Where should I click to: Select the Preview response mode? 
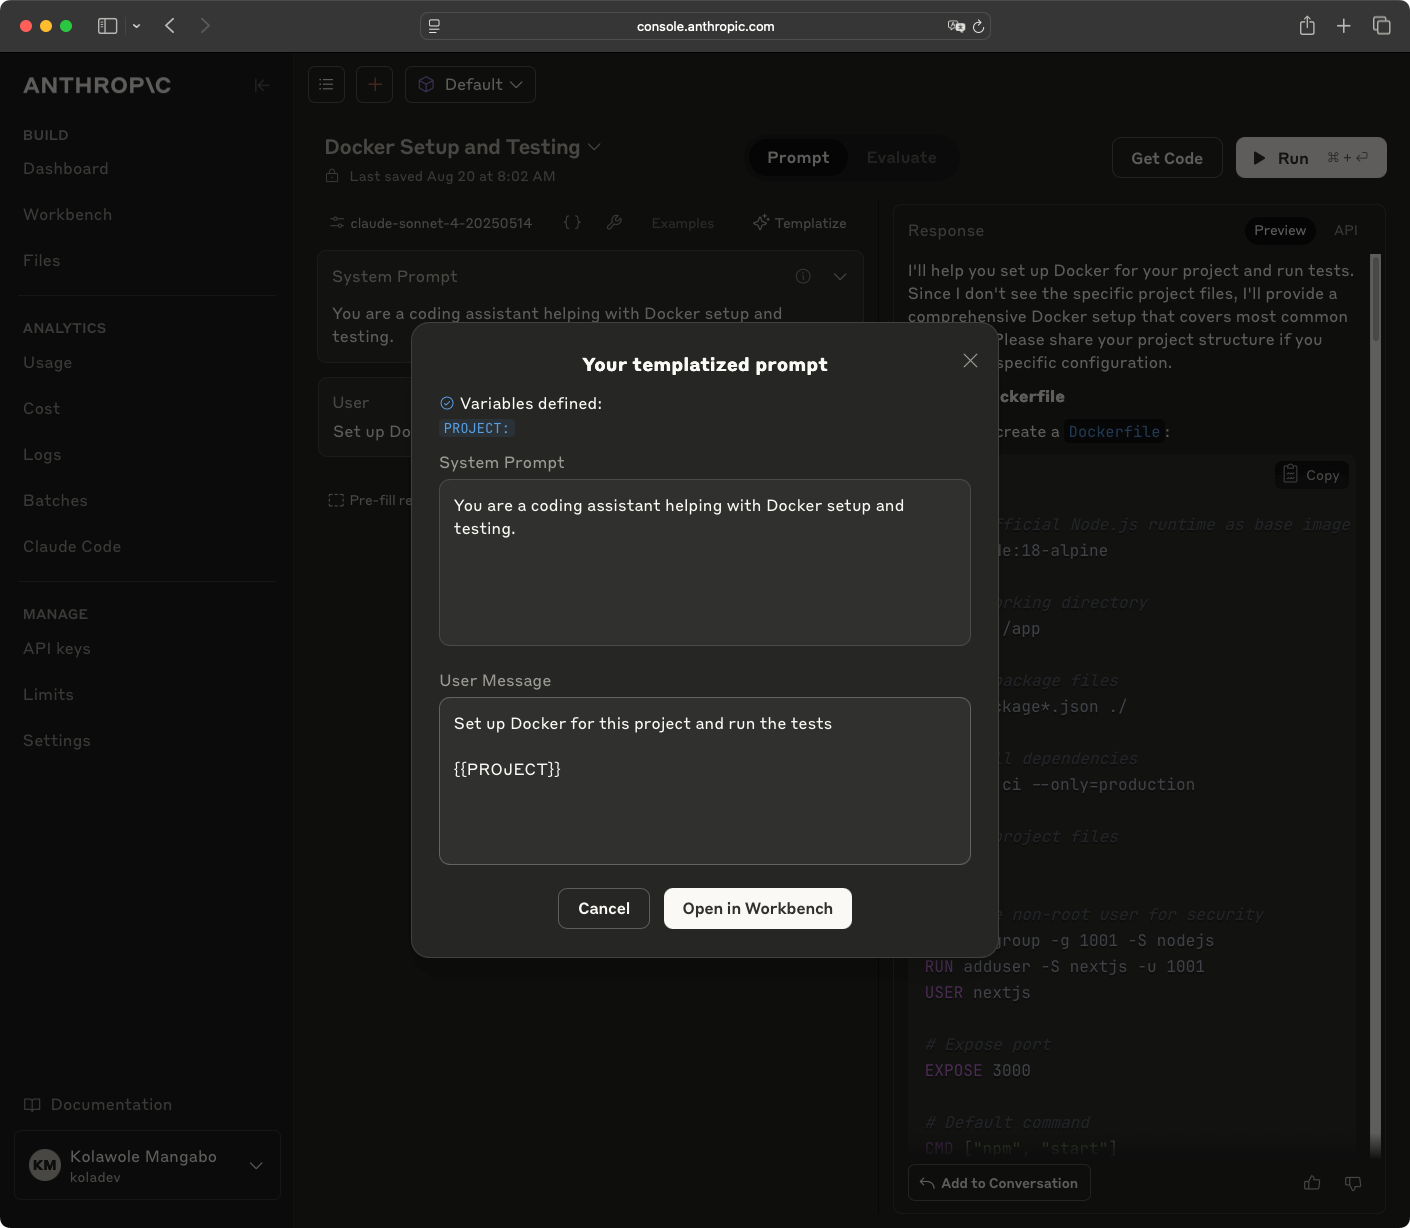[1279, 230]
